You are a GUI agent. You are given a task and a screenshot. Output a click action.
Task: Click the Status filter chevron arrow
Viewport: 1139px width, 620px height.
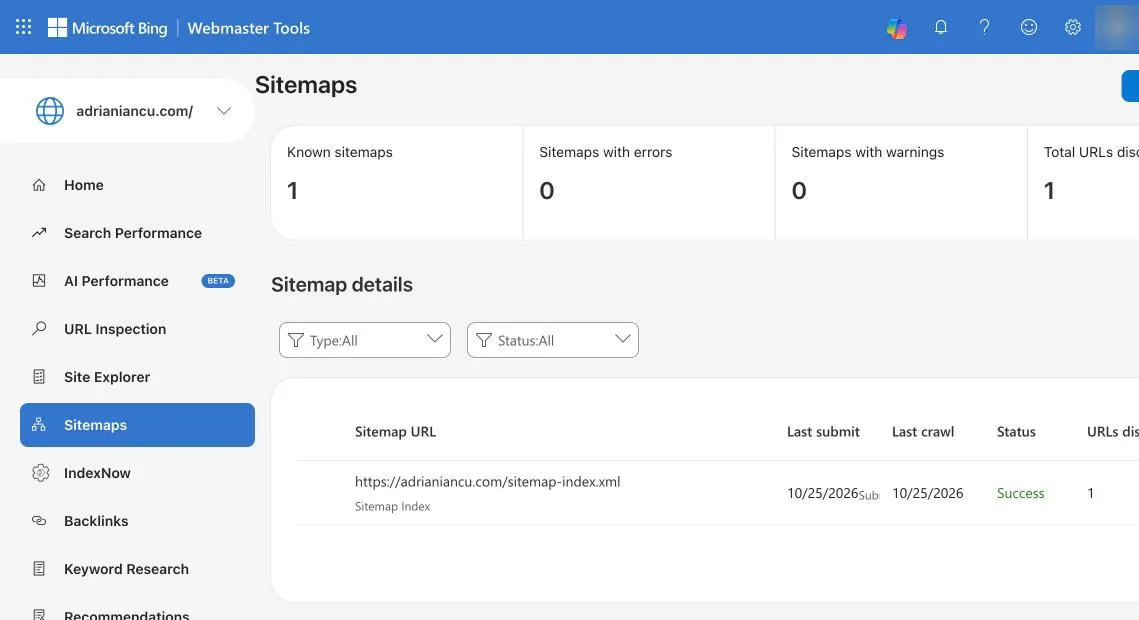623,339
